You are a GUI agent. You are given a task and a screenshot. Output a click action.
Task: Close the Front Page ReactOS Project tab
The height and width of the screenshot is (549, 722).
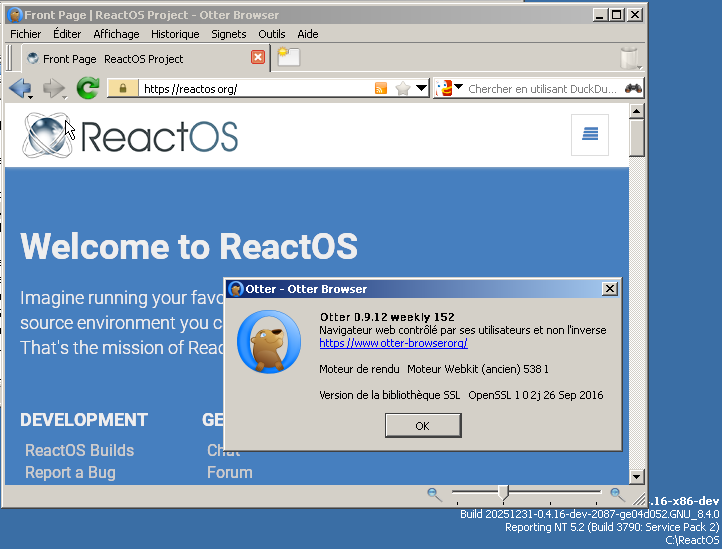coord(258,58)
